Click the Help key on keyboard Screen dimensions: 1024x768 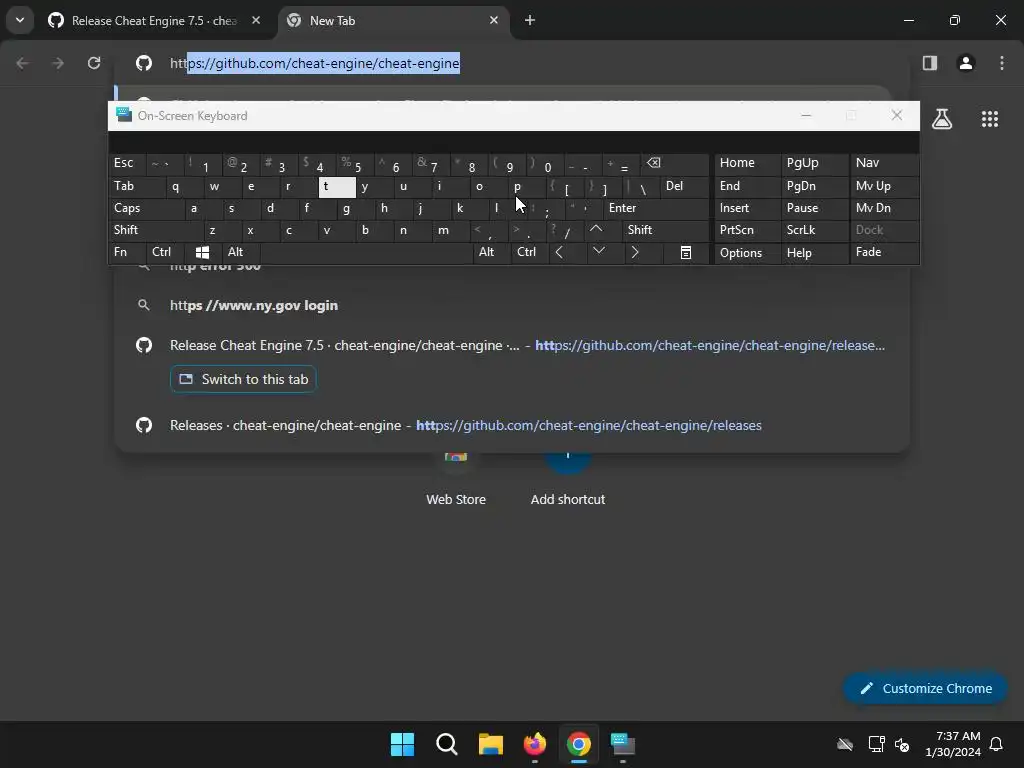point(814,253)
